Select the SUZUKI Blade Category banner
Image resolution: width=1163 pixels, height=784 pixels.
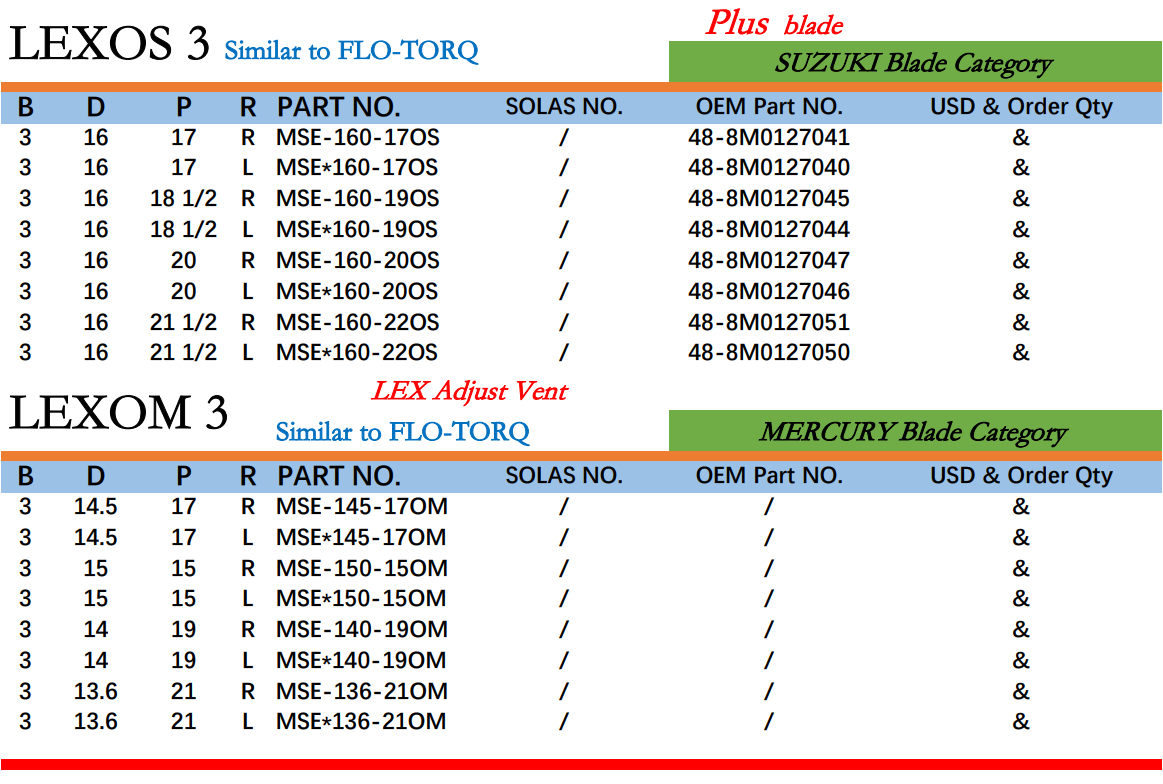click(x=915, y=62)
